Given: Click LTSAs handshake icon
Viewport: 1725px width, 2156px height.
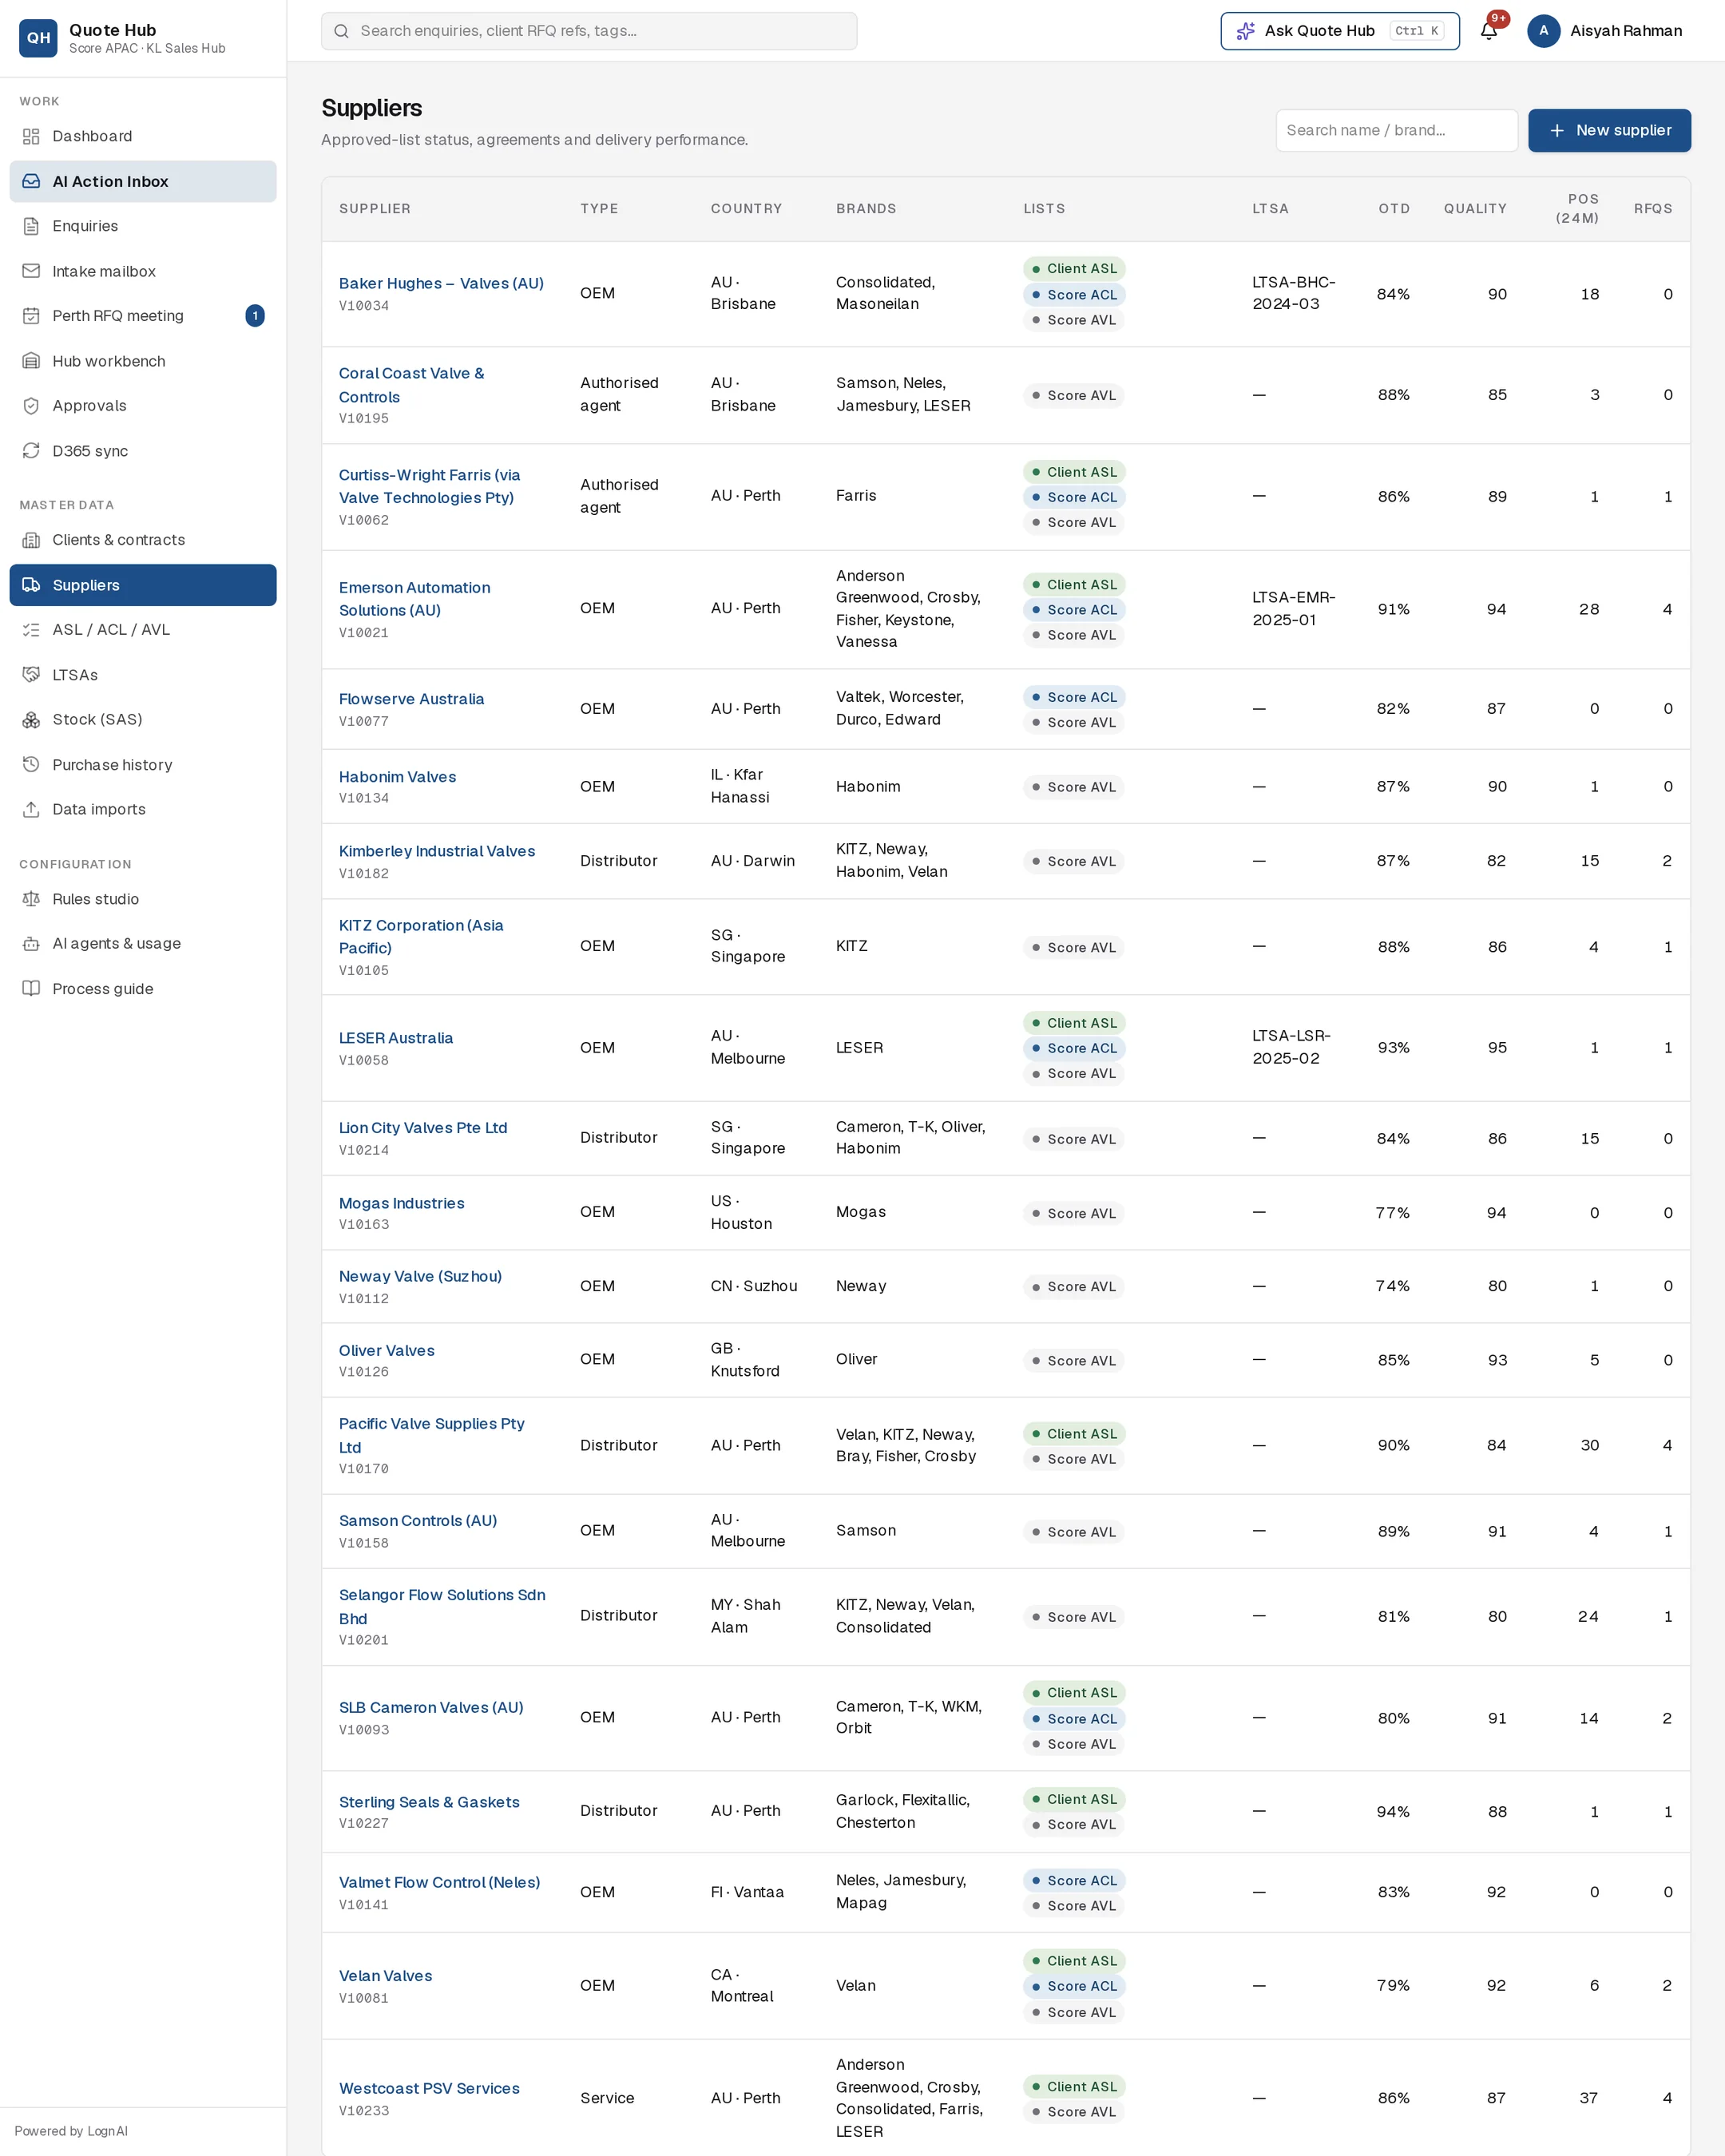Looking at the screenshot, I should (31, 675).
